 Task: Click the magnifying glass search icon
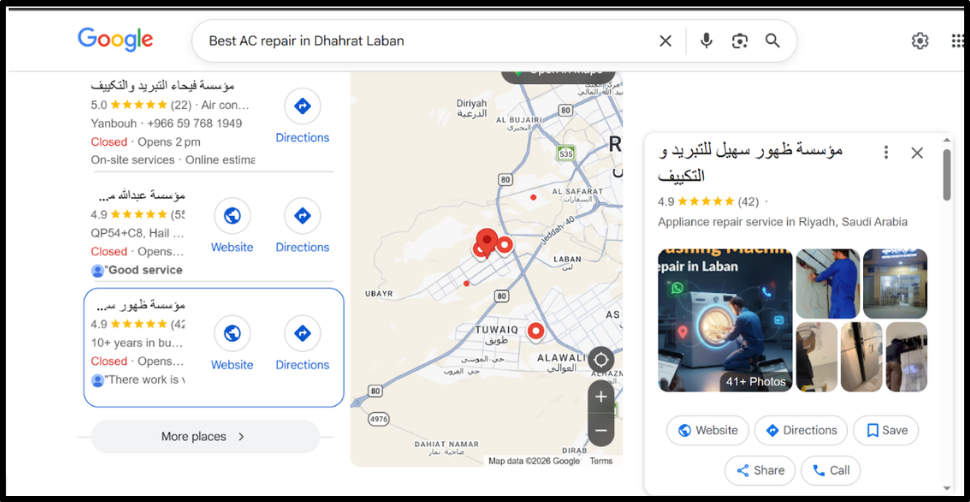[x=773, y=41]
